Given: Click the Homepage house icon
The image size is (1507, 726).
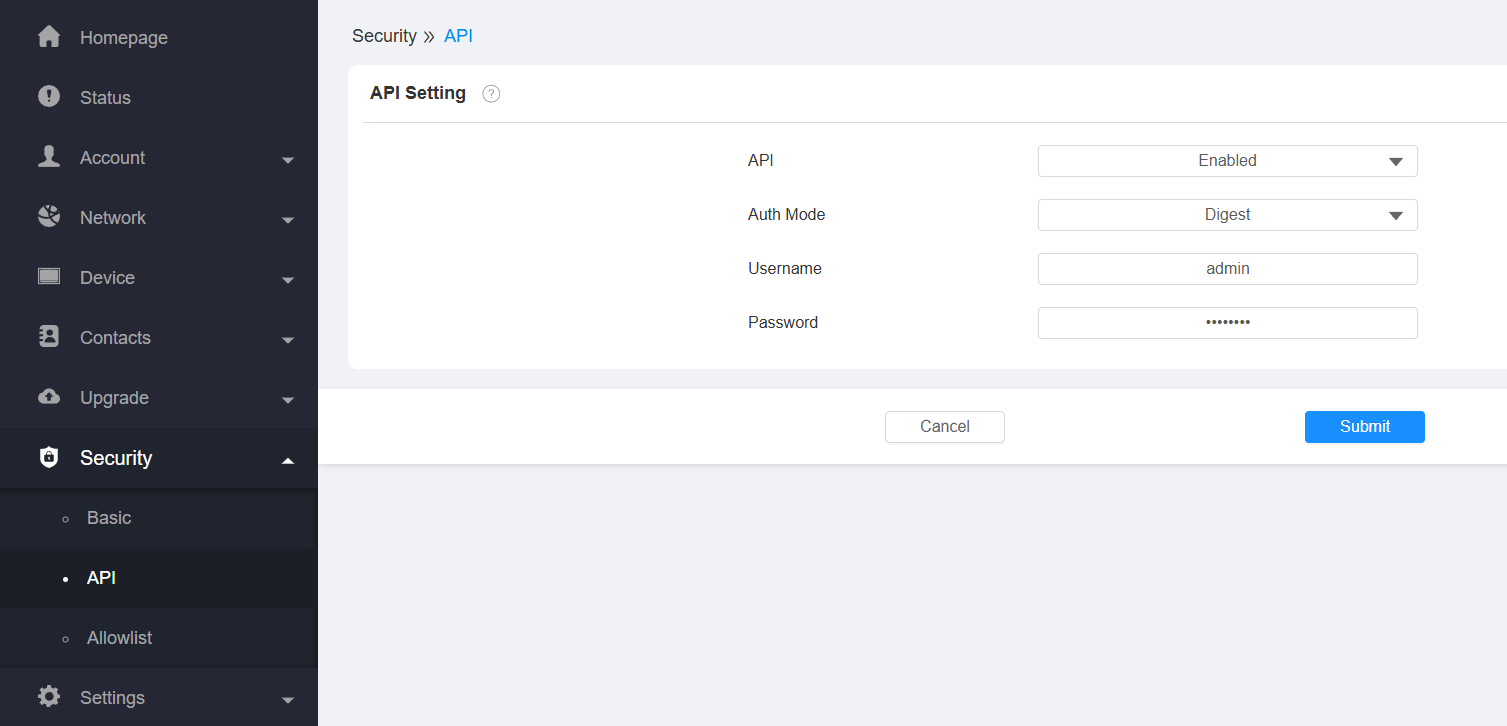Looking at the screenshot, I should pyautogui.click(x=49, y=37).
